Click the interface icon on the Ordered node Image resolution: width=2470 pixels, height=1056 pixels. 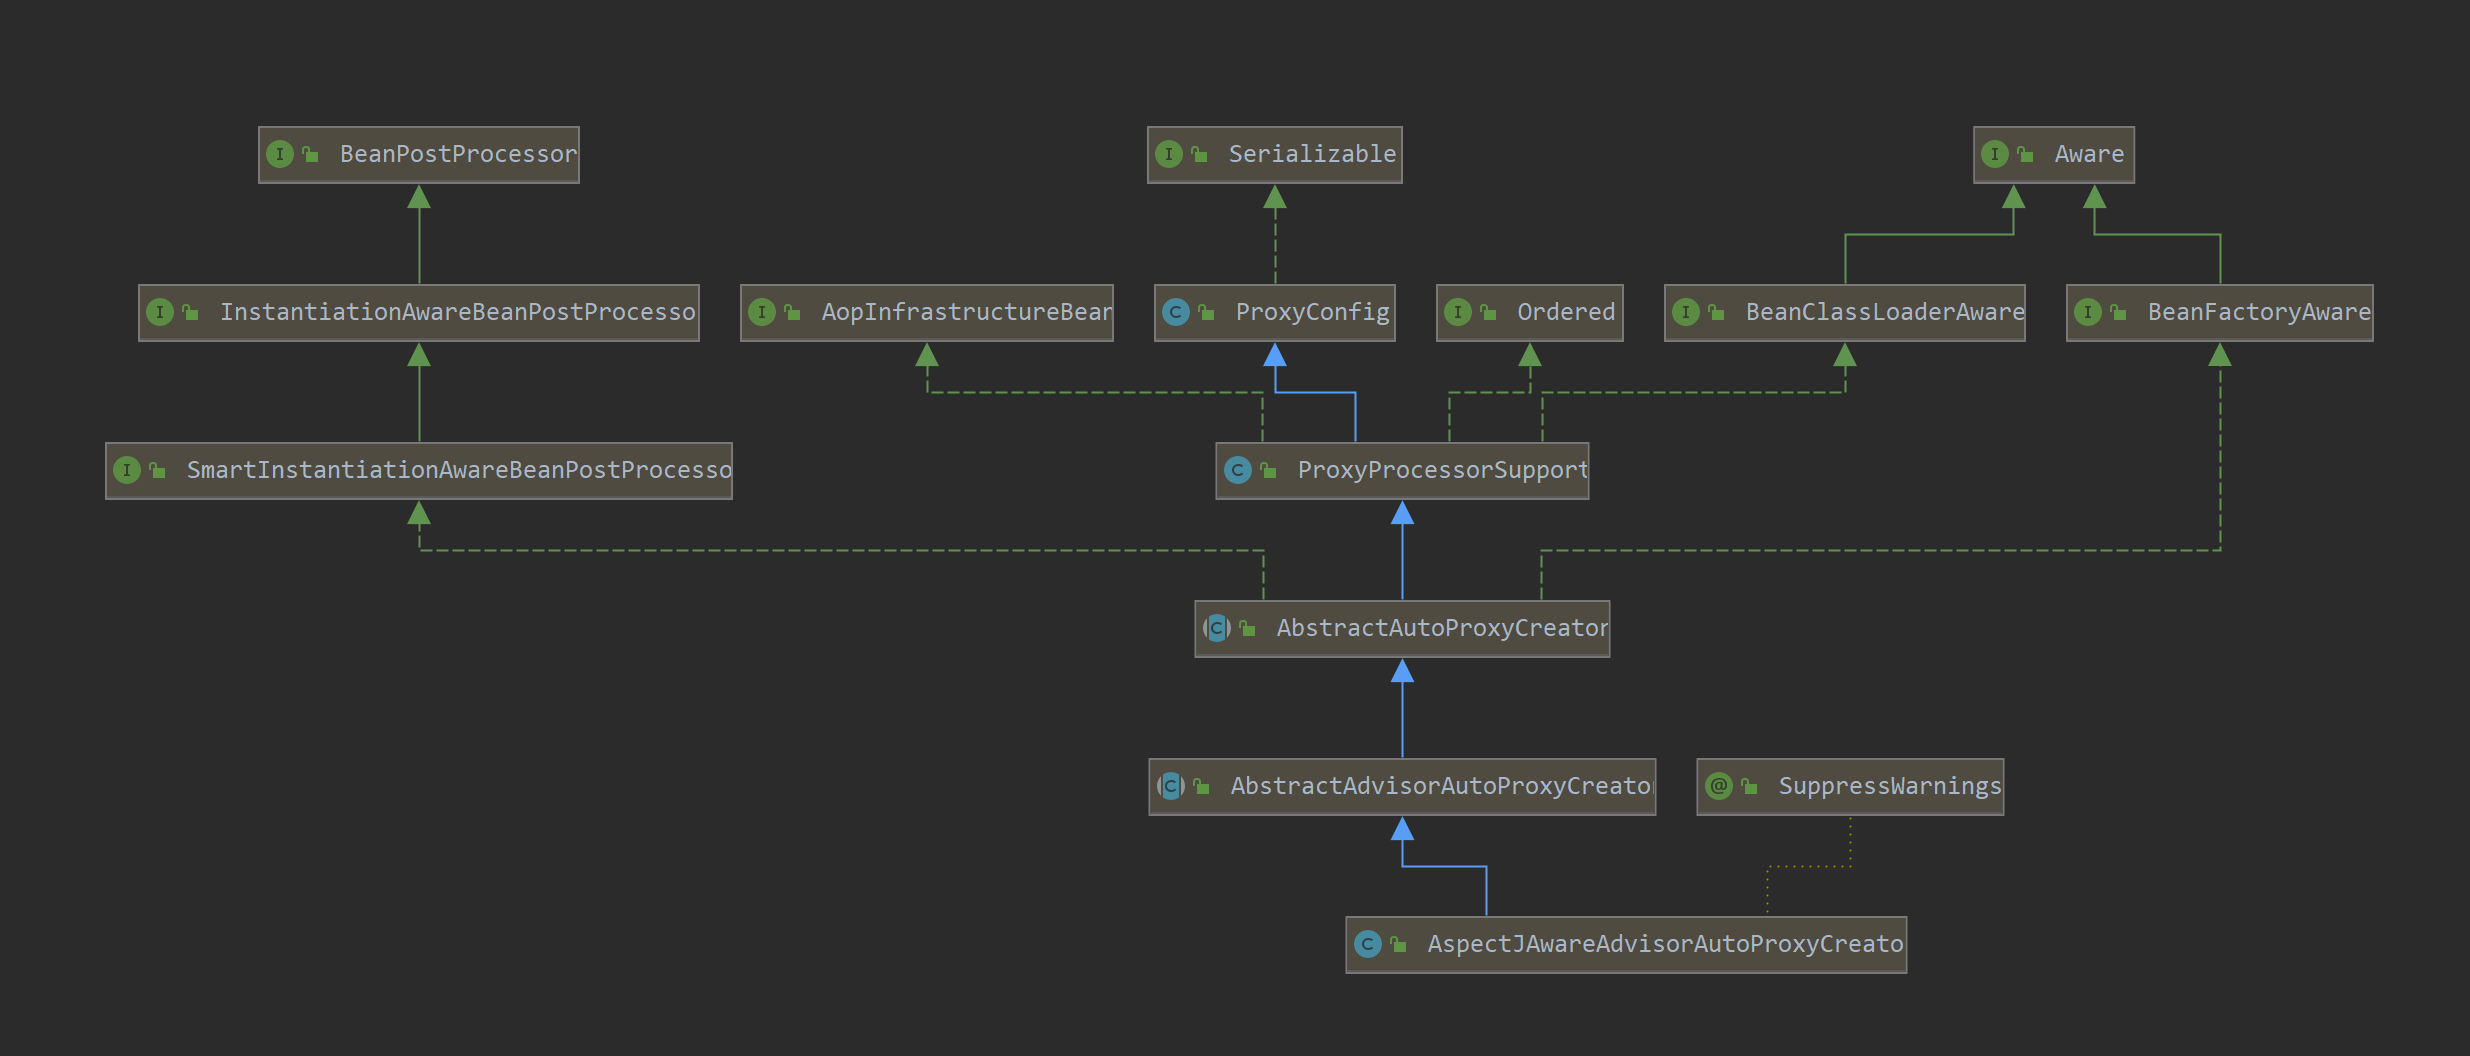pyautogui.click(x=1458, y=312)
